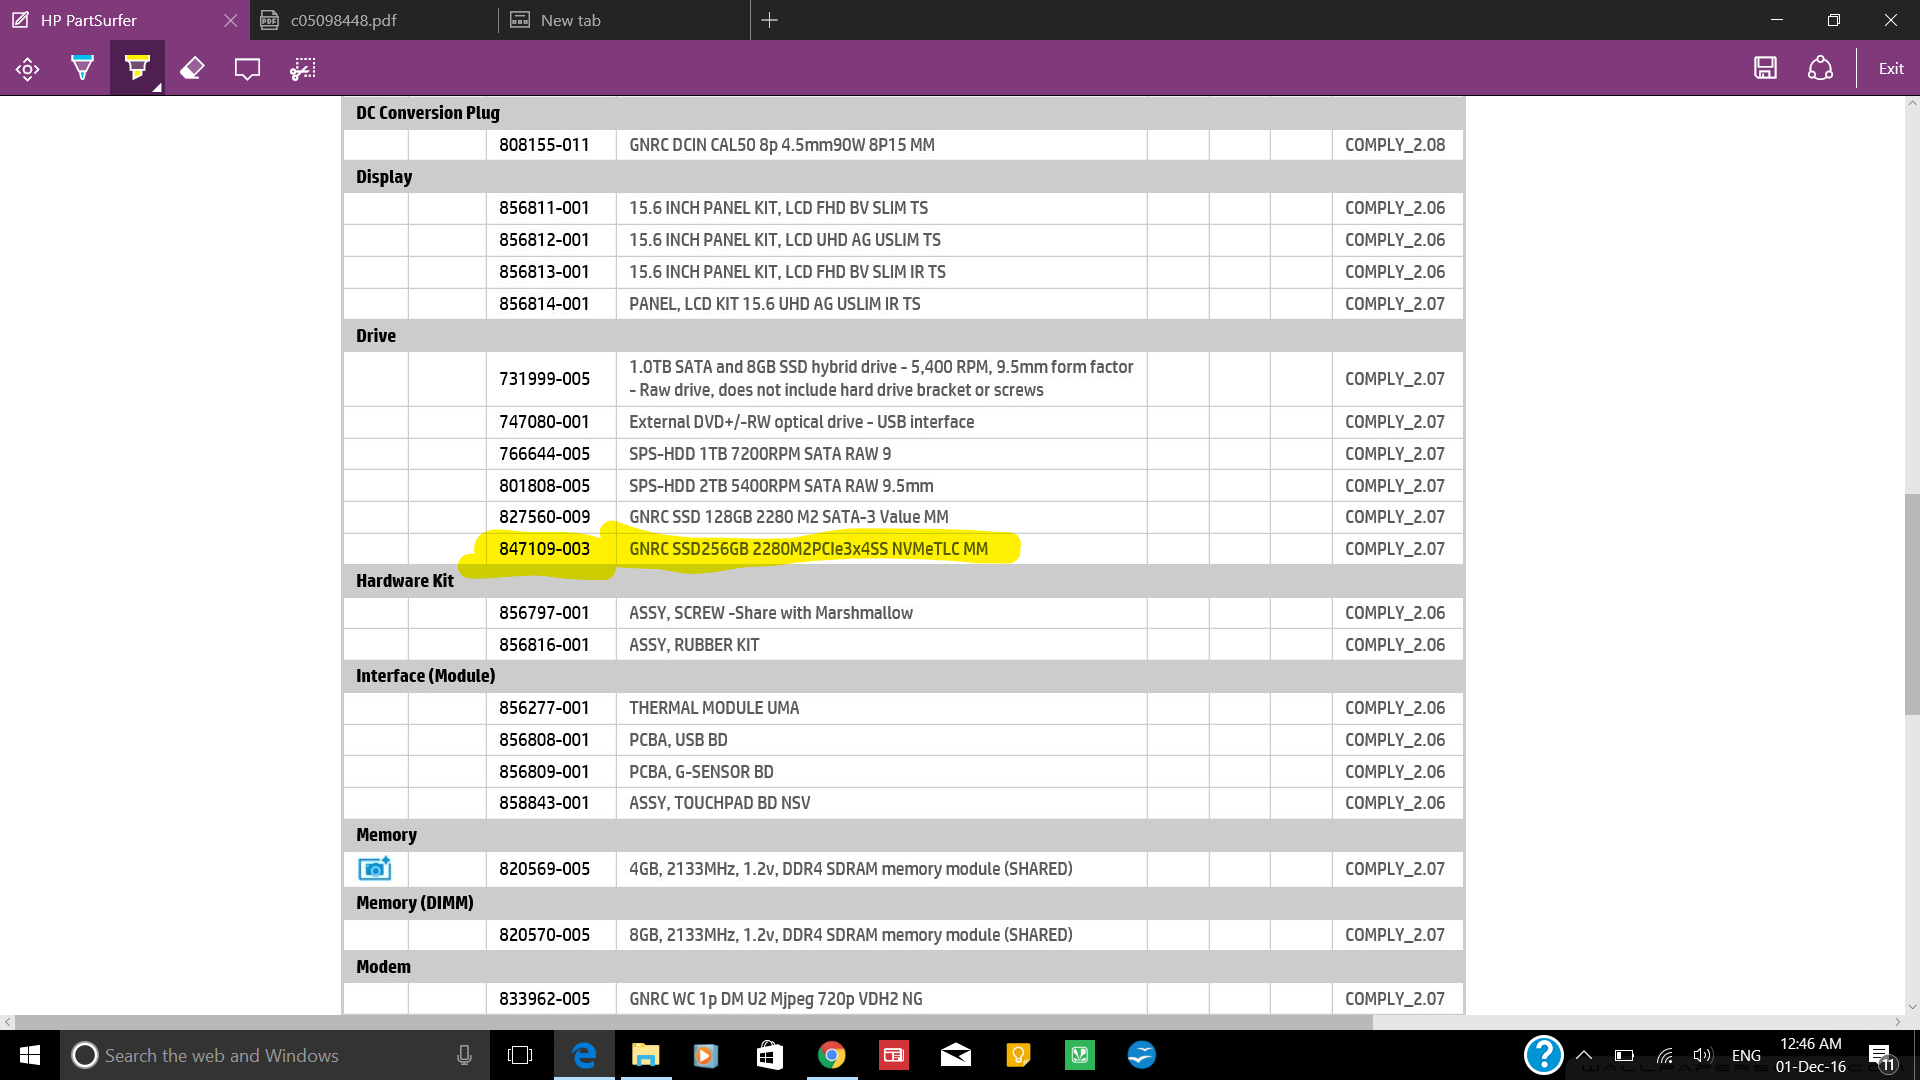Open the photo icon for part 820569-005
Viewport: 1920px width, 1080px height.
(374, 868)
